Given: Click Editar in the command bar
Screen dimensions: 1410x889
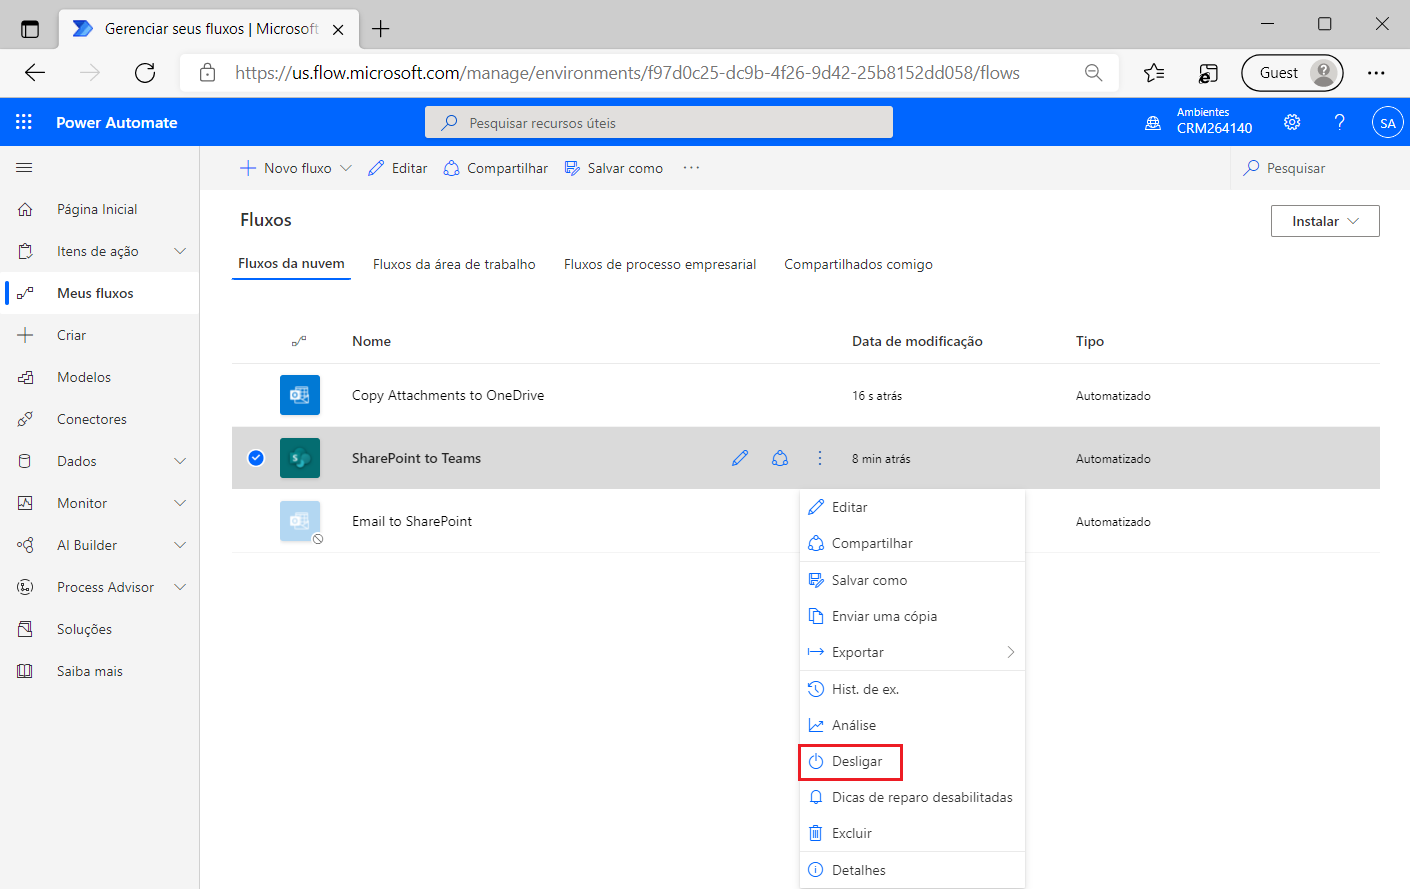Looking at the screenshot, I should (x=398, y=168).
